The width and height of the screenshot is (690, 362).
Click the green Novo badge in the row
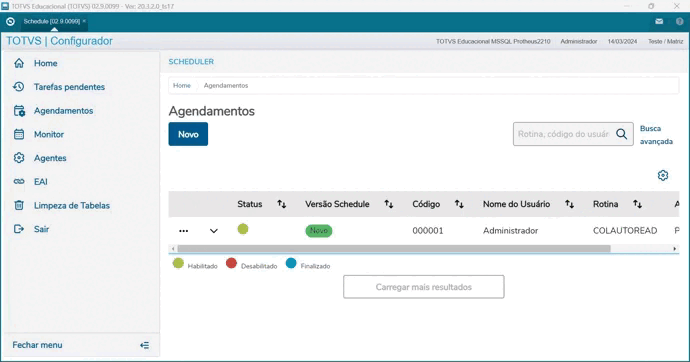click(319, 230)
